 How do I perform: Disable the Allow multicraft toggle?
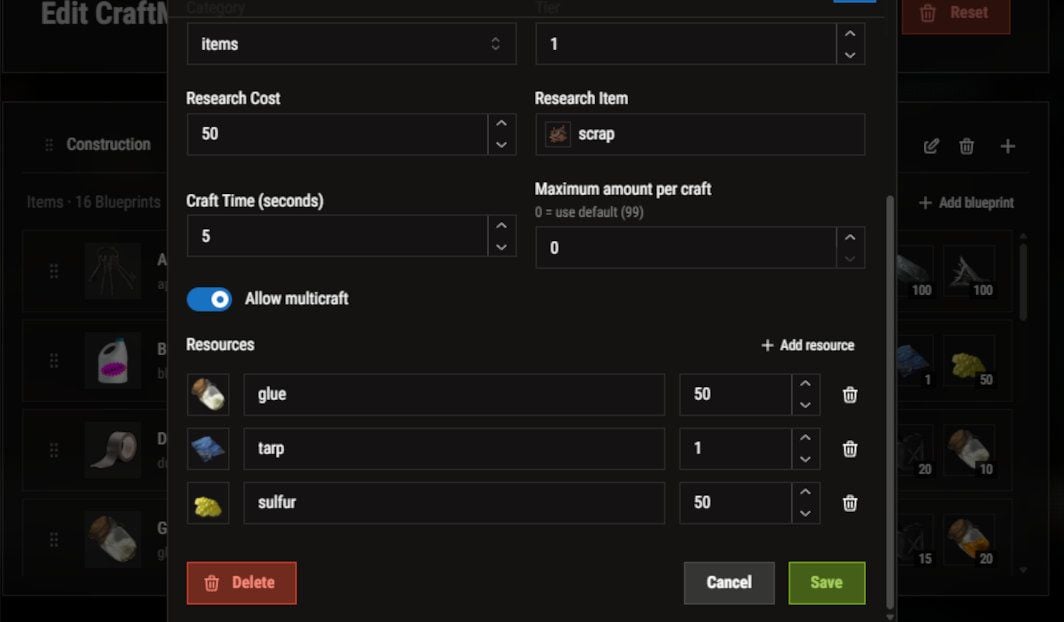tap(209, 299)
